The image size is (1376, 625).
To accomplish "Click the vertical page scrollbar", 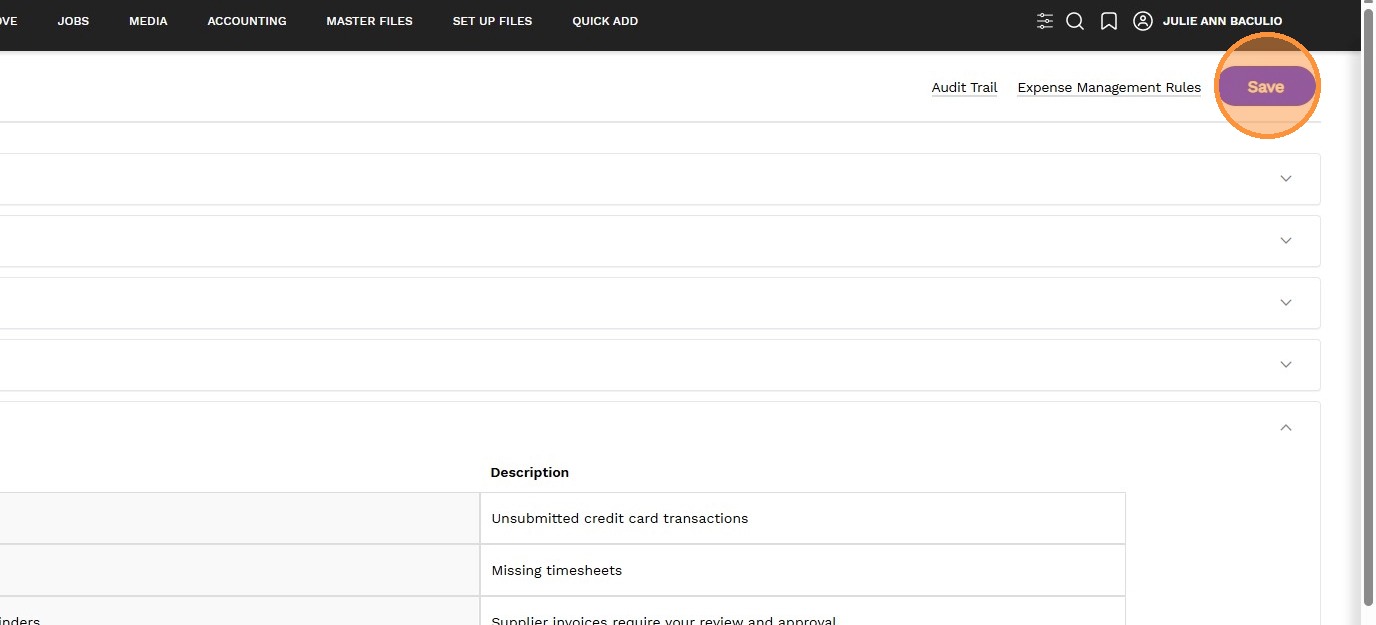I will pos(1368,300).
